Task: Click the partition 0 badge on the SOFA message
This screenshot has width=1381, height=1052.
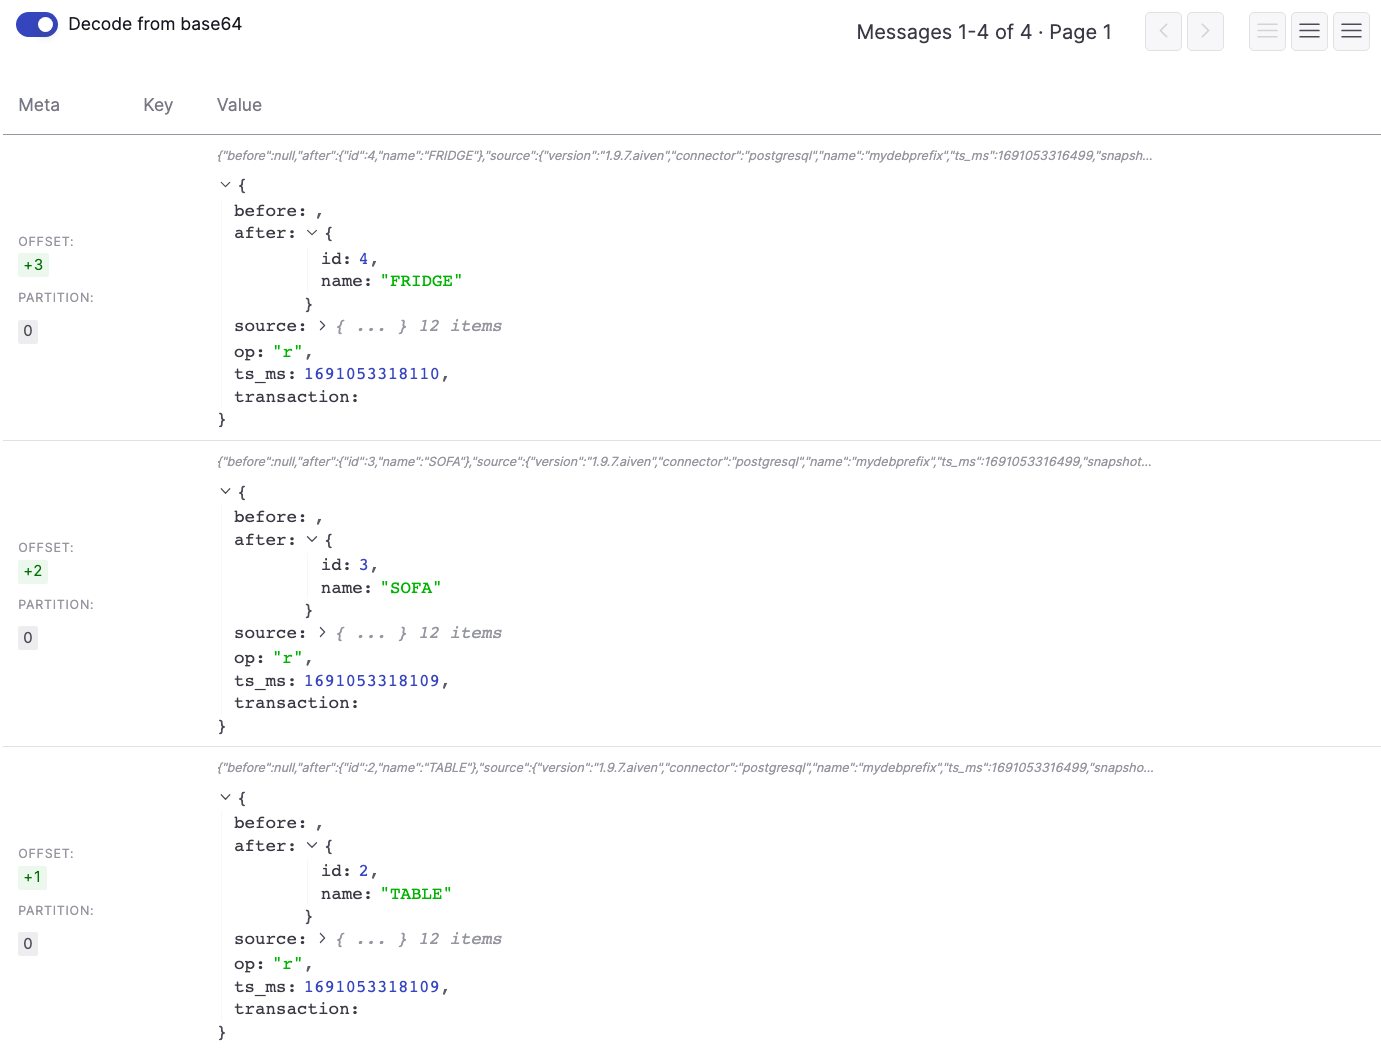Action: [28, 637]
